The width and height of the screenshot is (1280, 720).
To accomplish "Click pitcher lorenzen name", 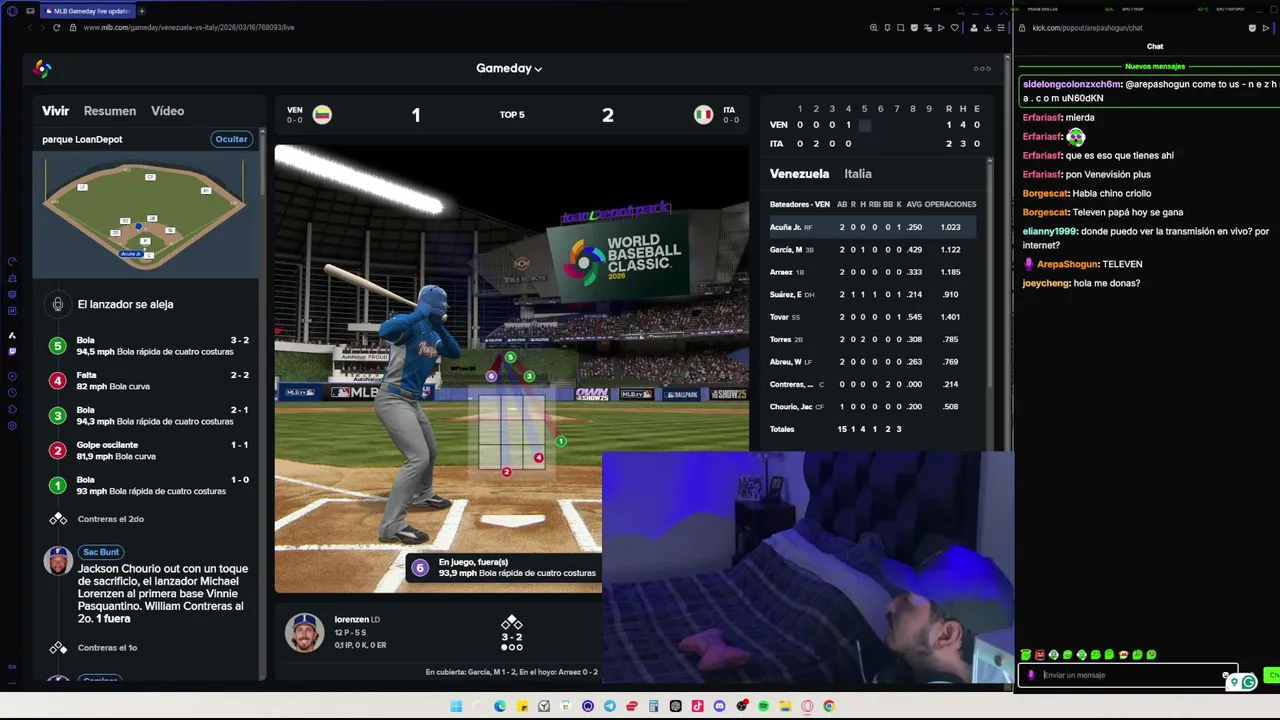I will point(351,620).
